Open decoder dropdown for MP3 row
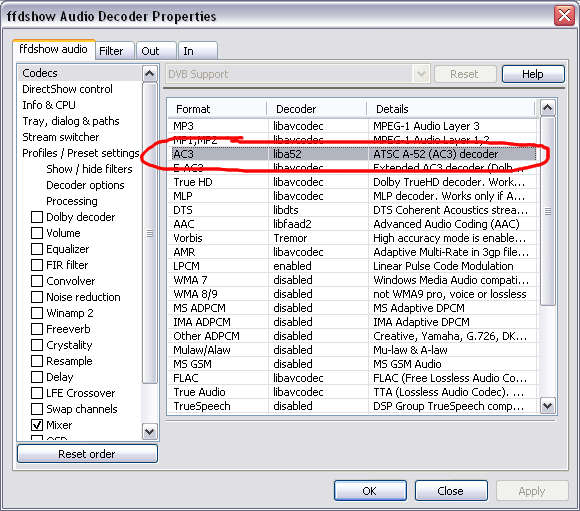 click(318, 126)
